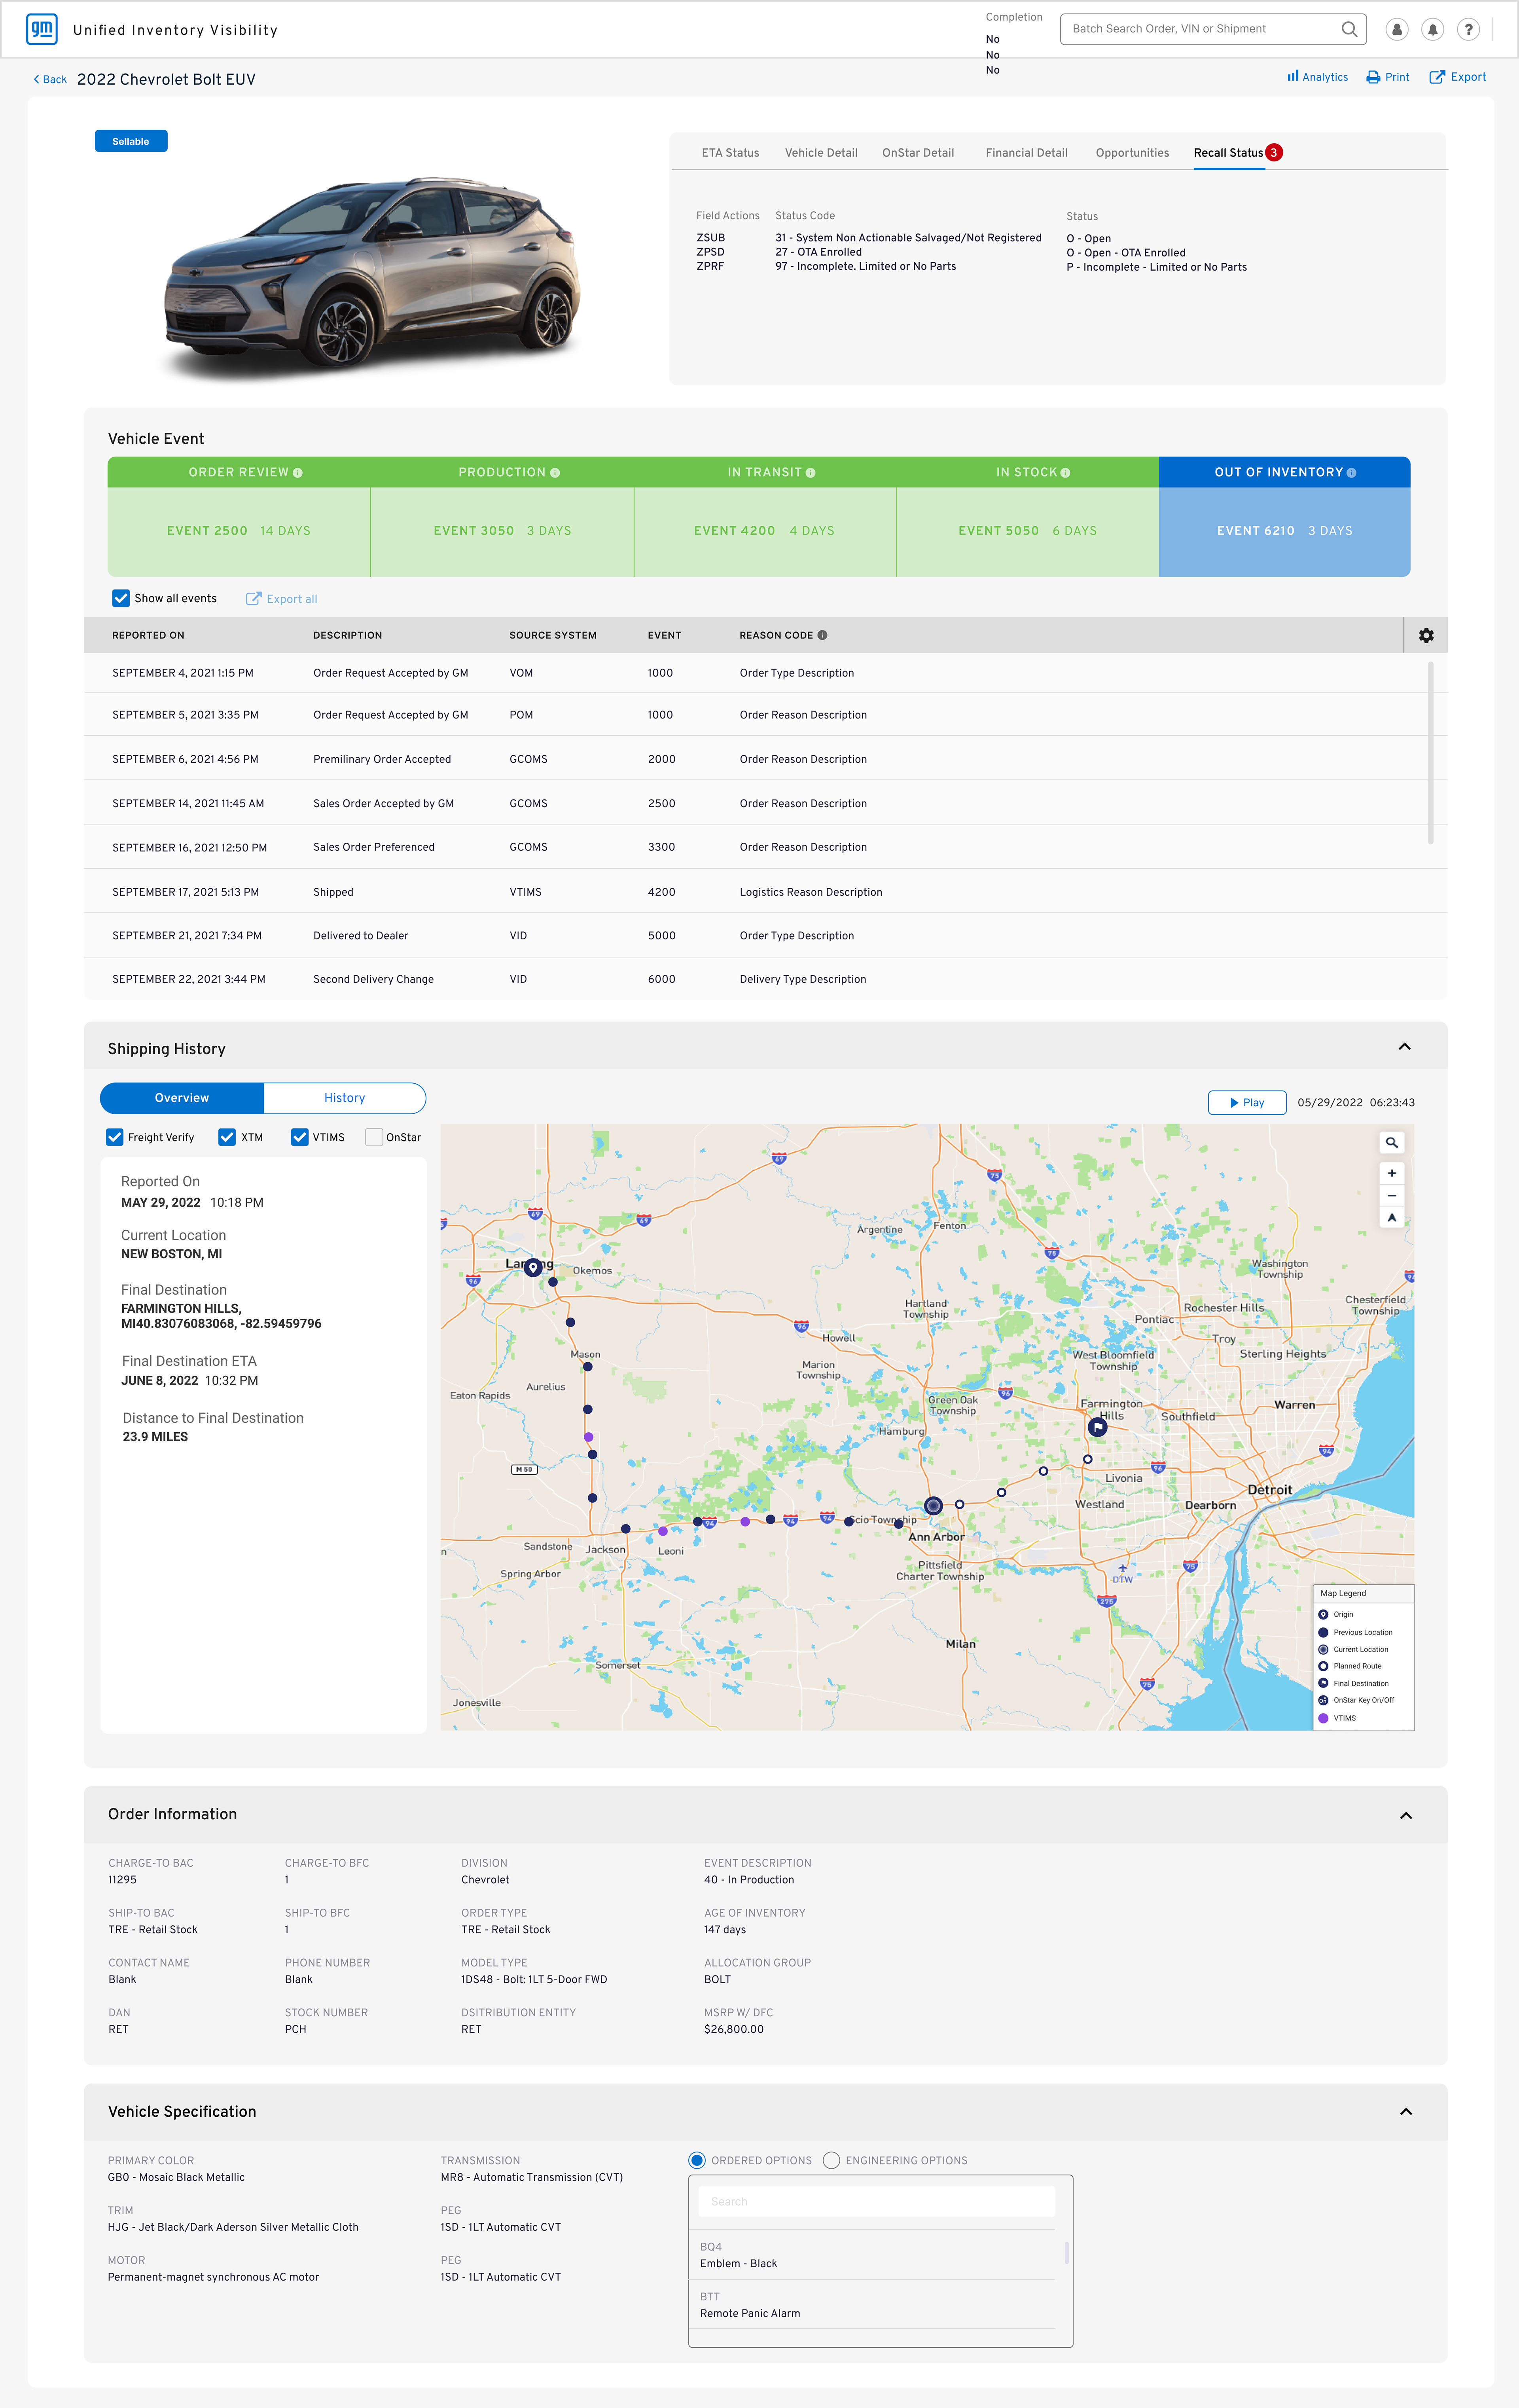Click the Print printer icon
The image size is (1519, 2408).
1373,77
